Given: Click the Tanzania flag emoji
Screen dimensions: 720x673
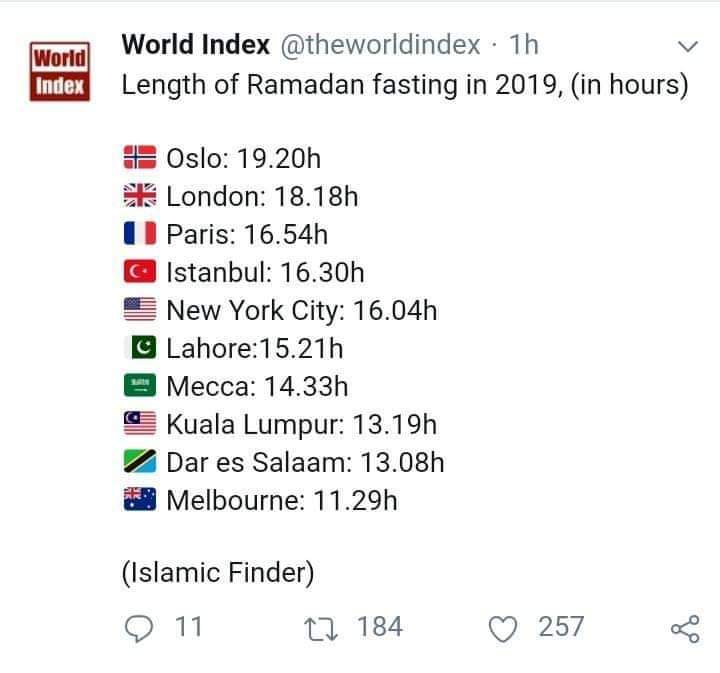Looking at the screenshot, I should (x=140, y=461).
